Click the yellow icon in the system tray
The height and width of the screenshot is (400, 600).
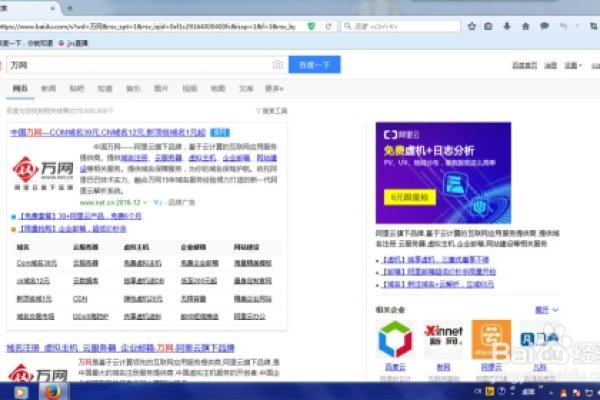490,391
